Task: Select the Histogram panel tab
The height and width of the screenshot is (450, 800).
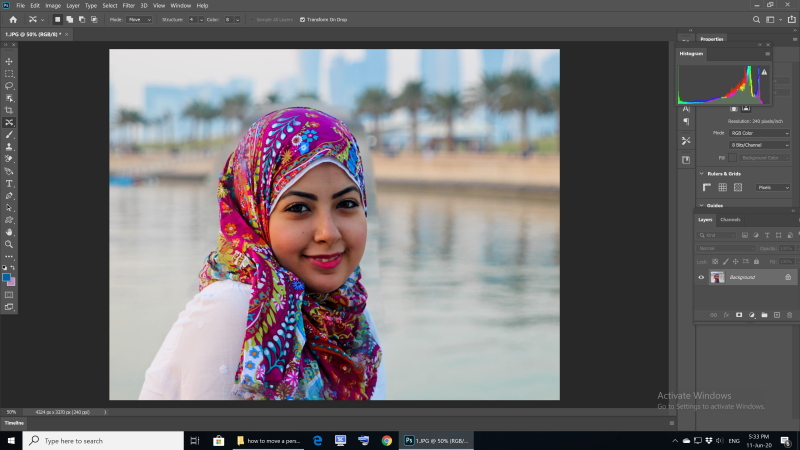Action: (x=691, y=54)
